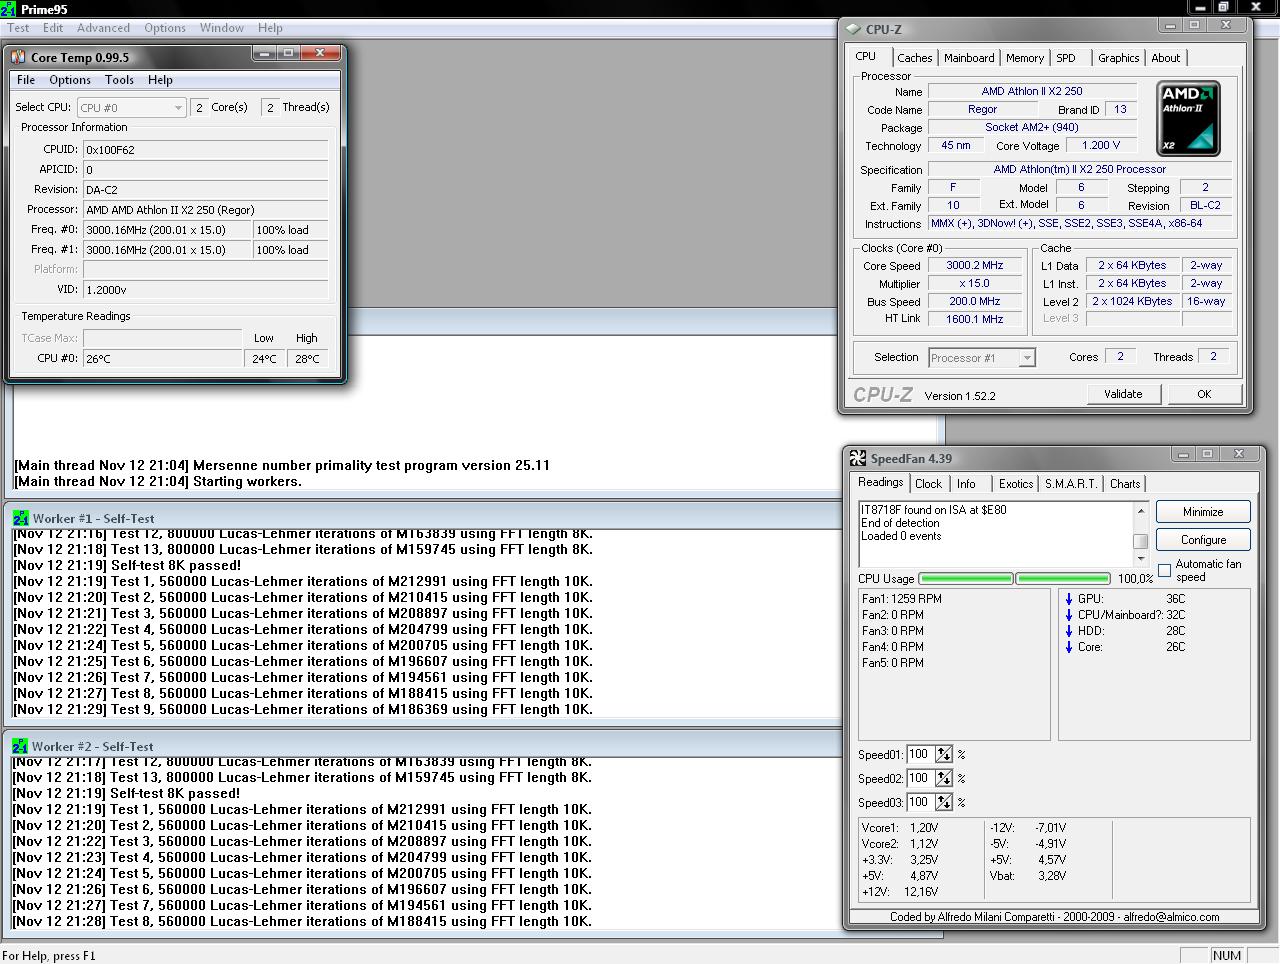Open the Help menu in Core Temp
Image resolution: width=1280 pixels, height=964 pixels.
coord(160,80)
